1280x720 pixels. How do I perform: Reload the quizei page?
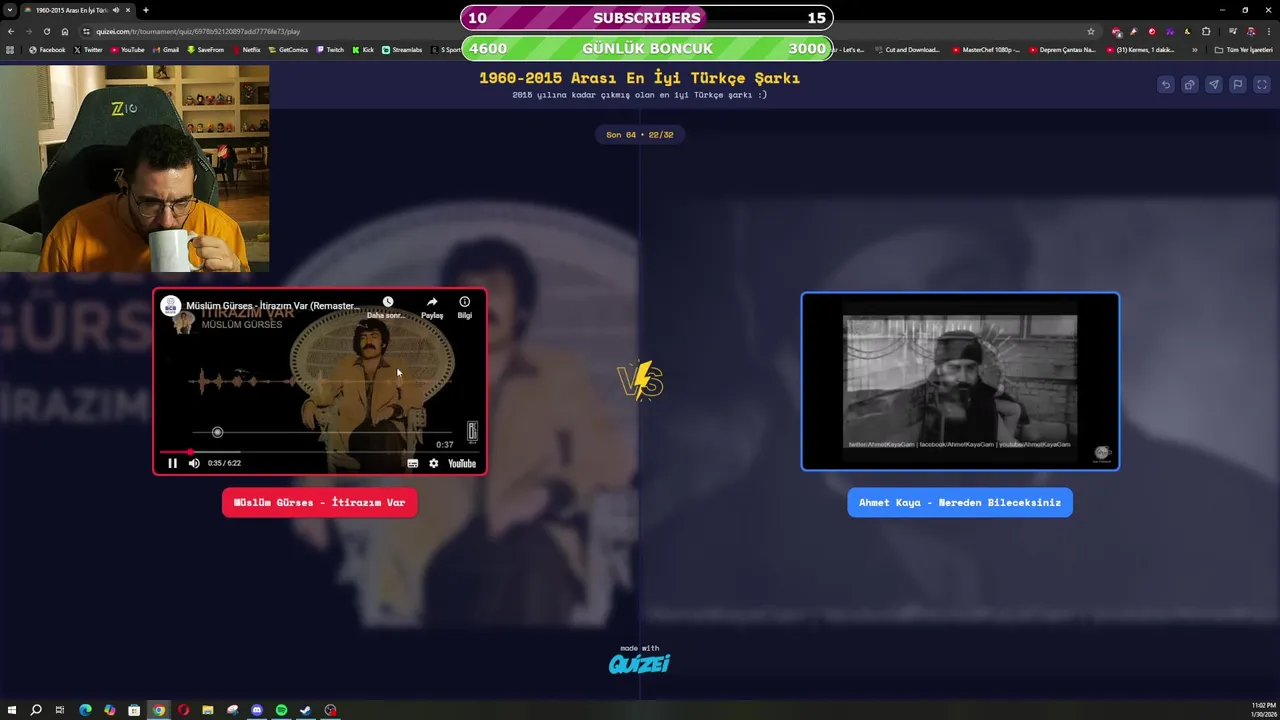pos(46,31)
